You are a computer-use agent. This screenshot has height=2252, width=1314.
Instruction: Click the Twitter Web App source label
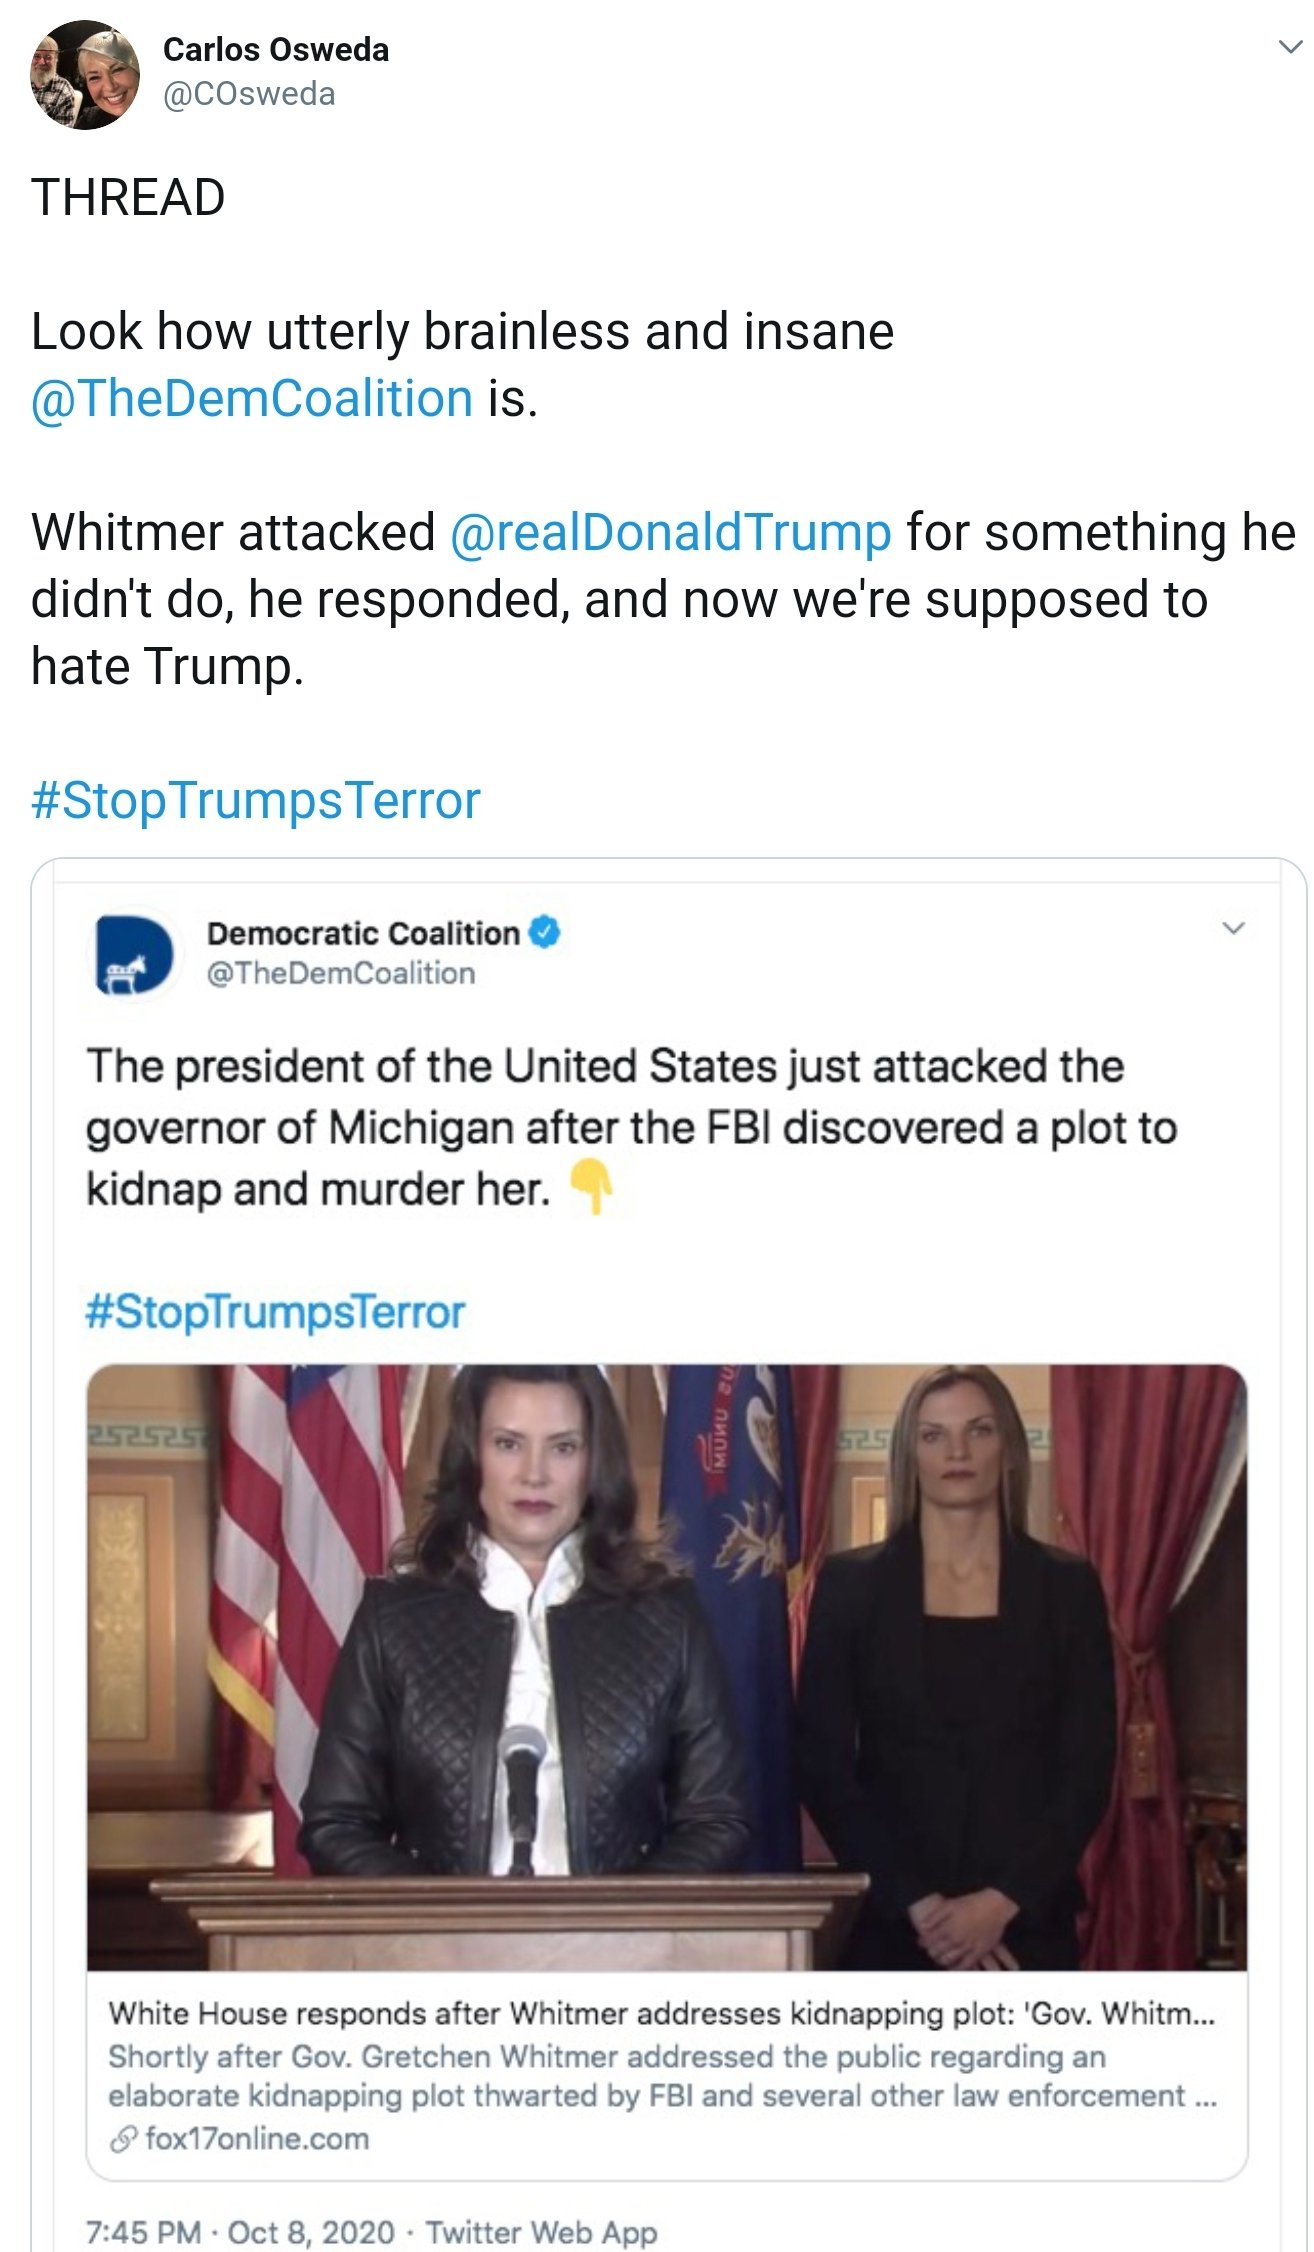coord(542,2232)
